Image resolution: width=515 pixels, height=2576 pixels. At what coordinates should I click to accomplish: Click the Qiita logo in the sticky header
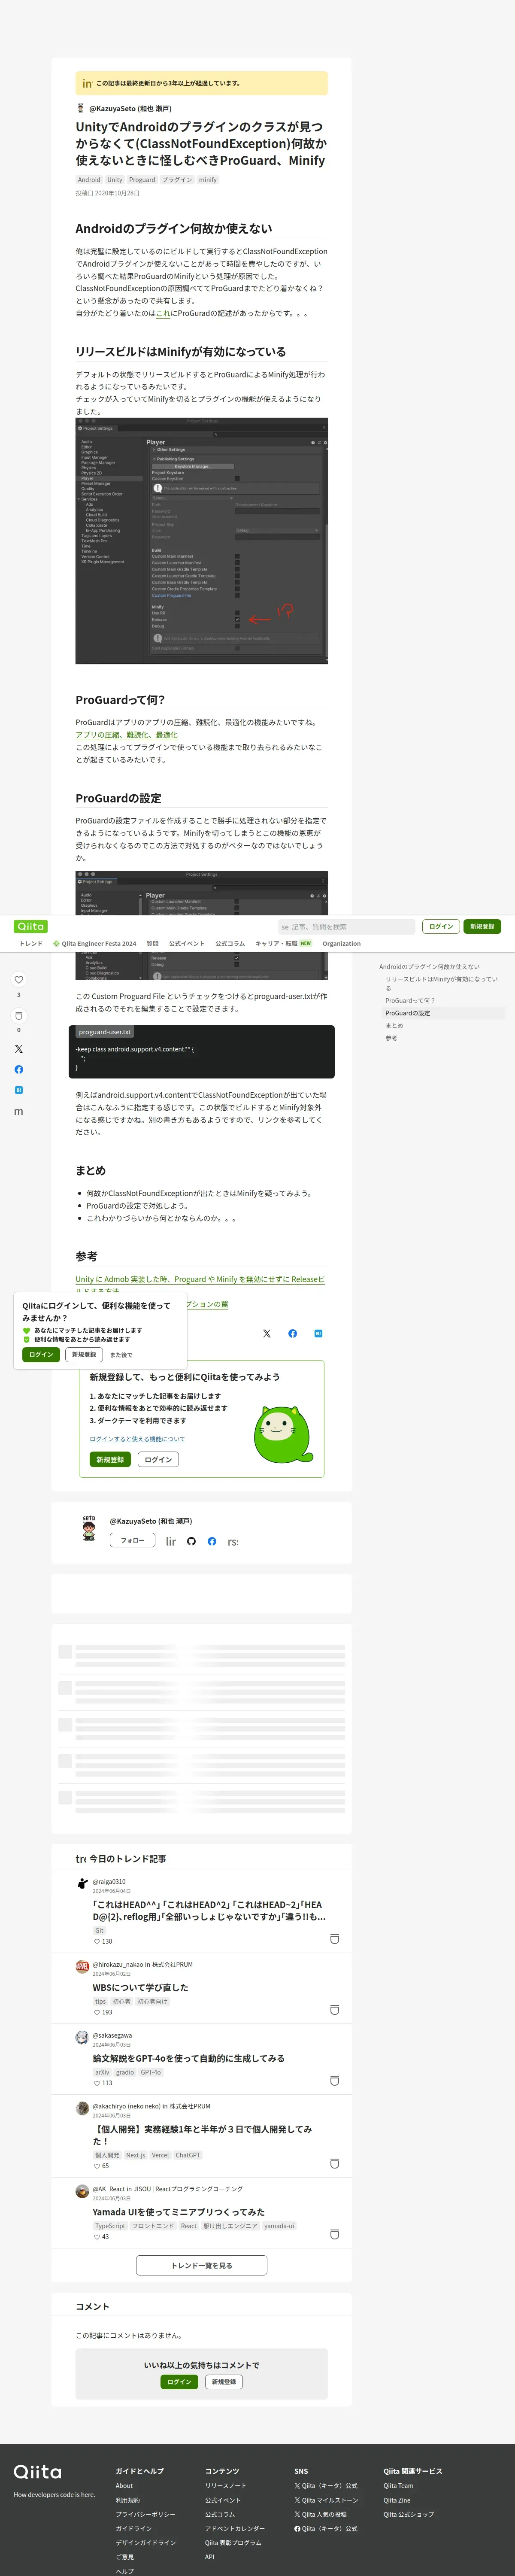click(30, 926)
